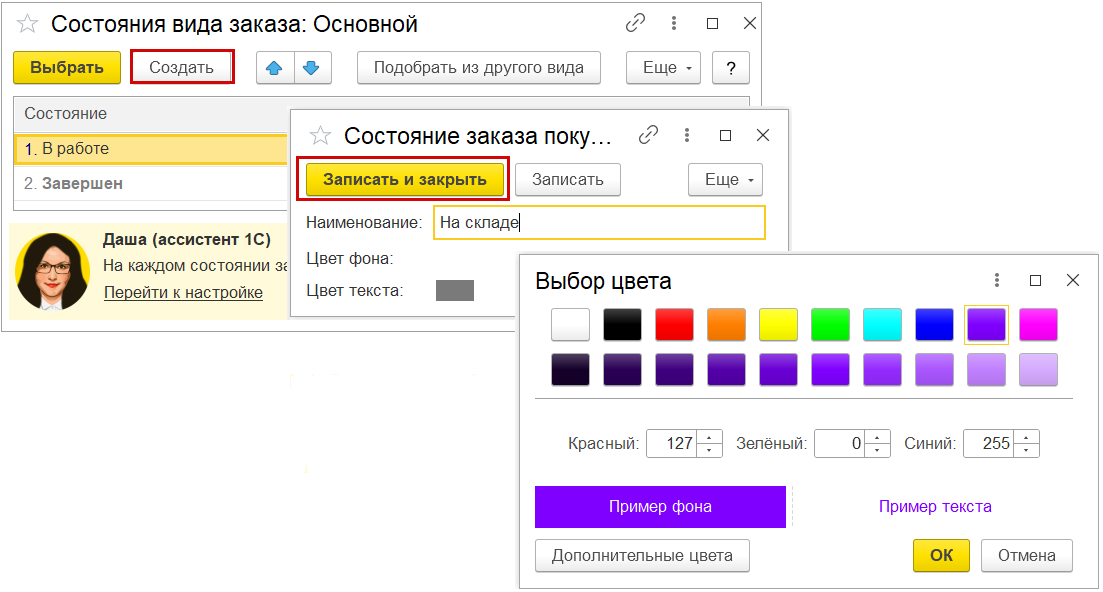1103x592 pixels.
Task: Open the Еще dropdown in the state editing window
Action: [x=724, y=180]
